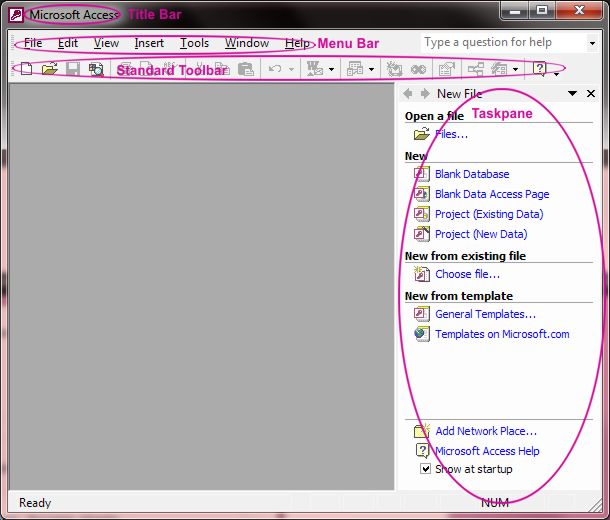Open the View menu

pyautogui.click(x=106, y=43)
